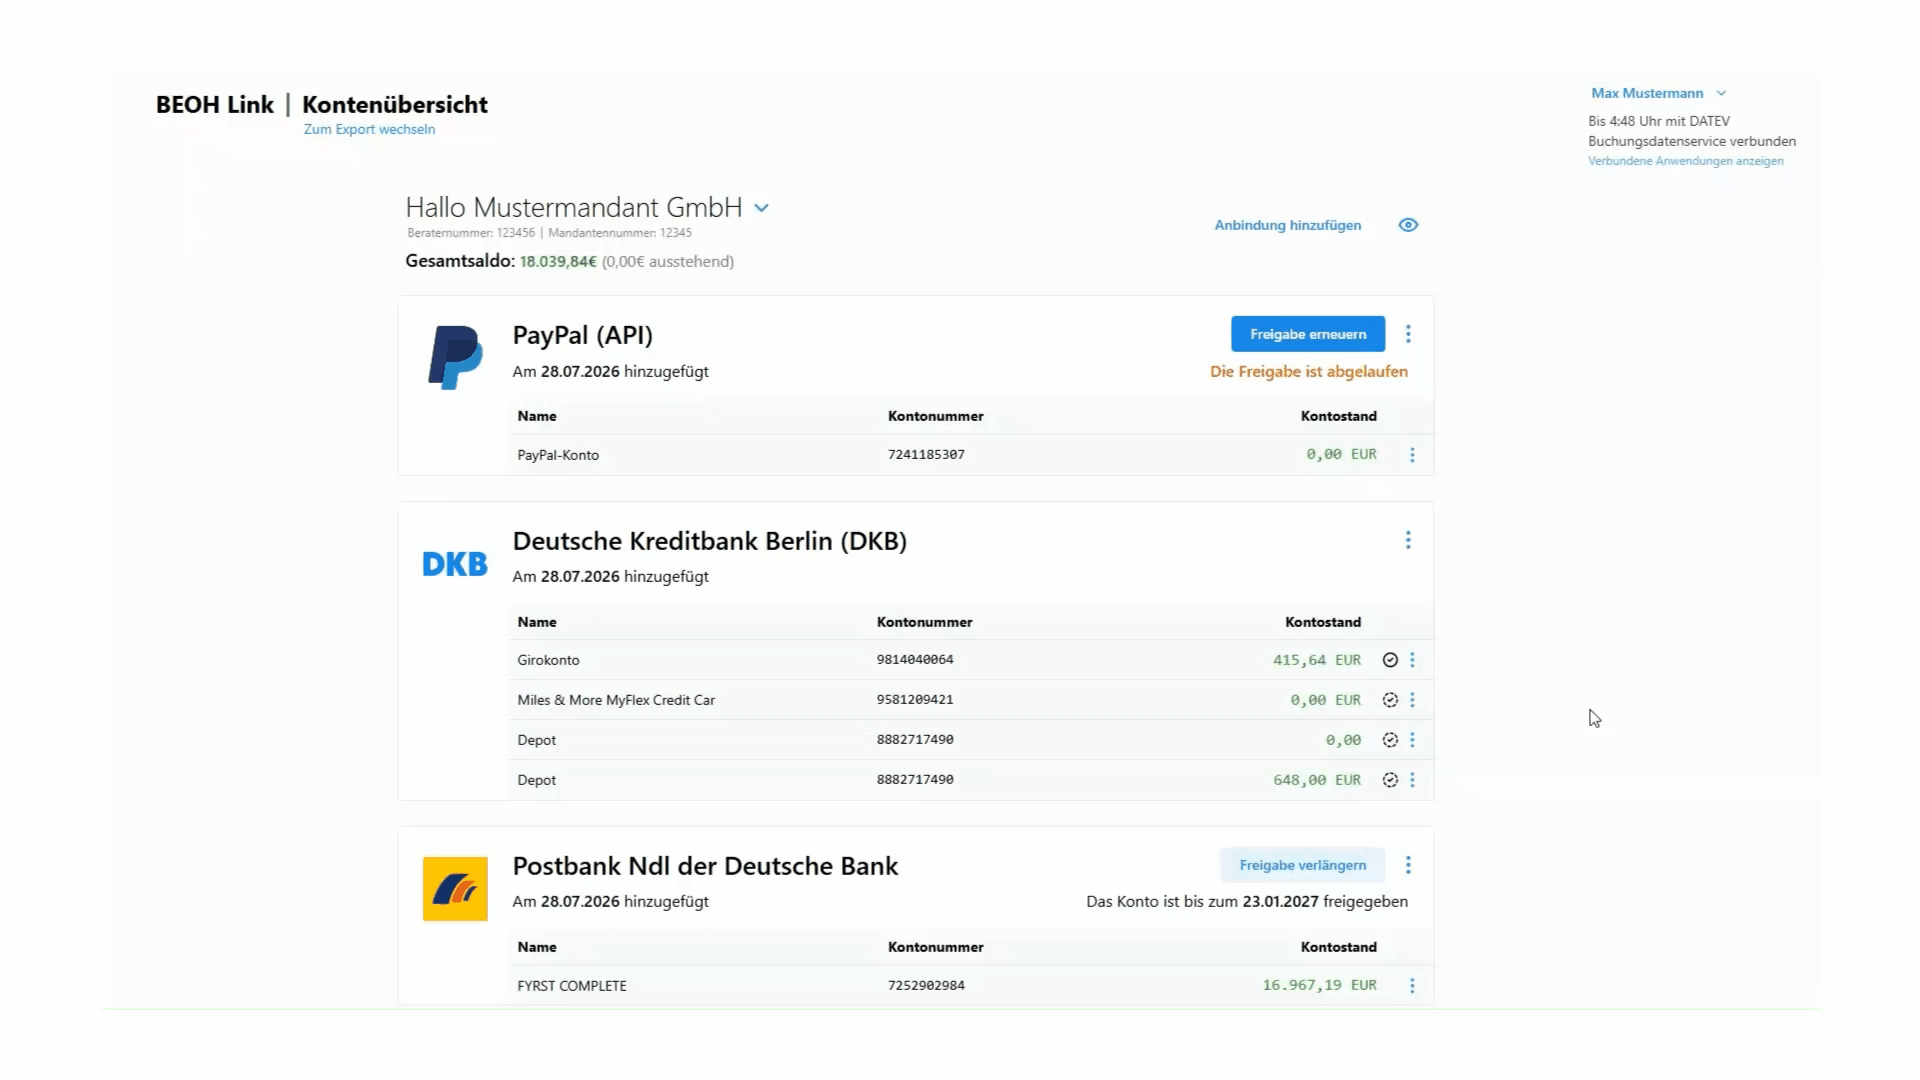Click the Miles & More row status circle icon
This screenshot has height=1080, width=1920.
pos(1390,700)
